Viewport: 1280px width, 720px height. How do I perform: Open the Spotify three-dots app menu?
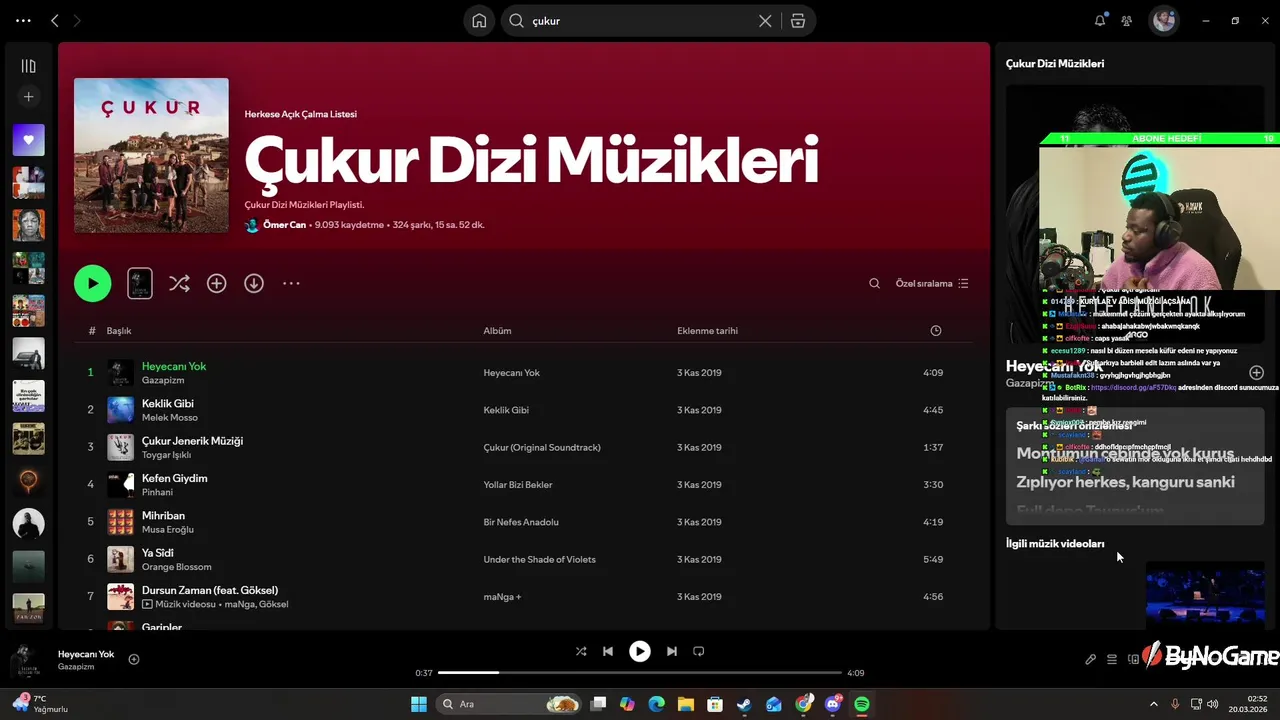tap(23, 20)
